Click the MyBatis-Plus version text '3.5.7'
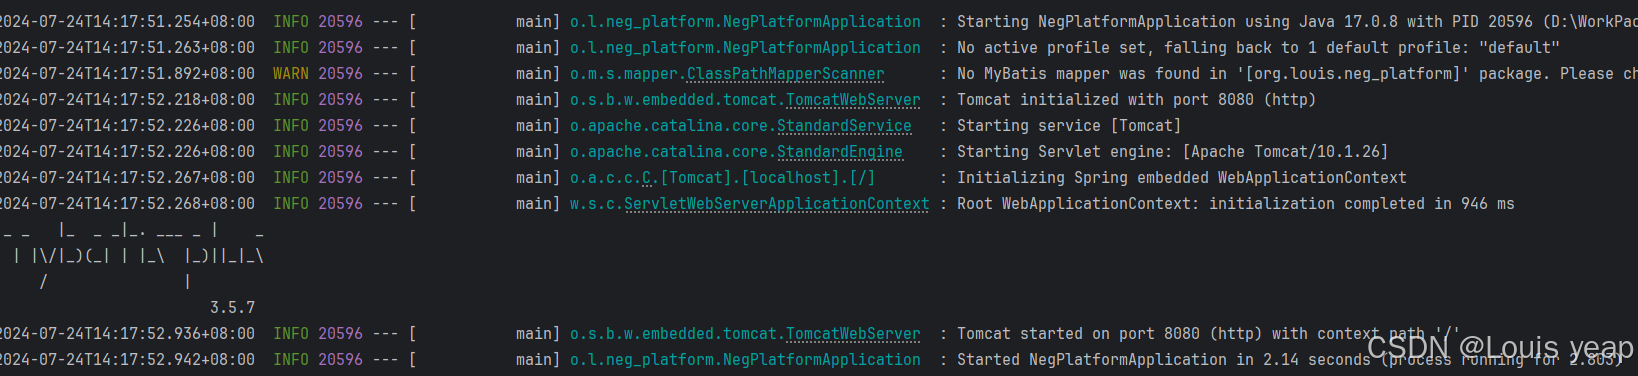The image size is (1638, 376). pos(232,308)
